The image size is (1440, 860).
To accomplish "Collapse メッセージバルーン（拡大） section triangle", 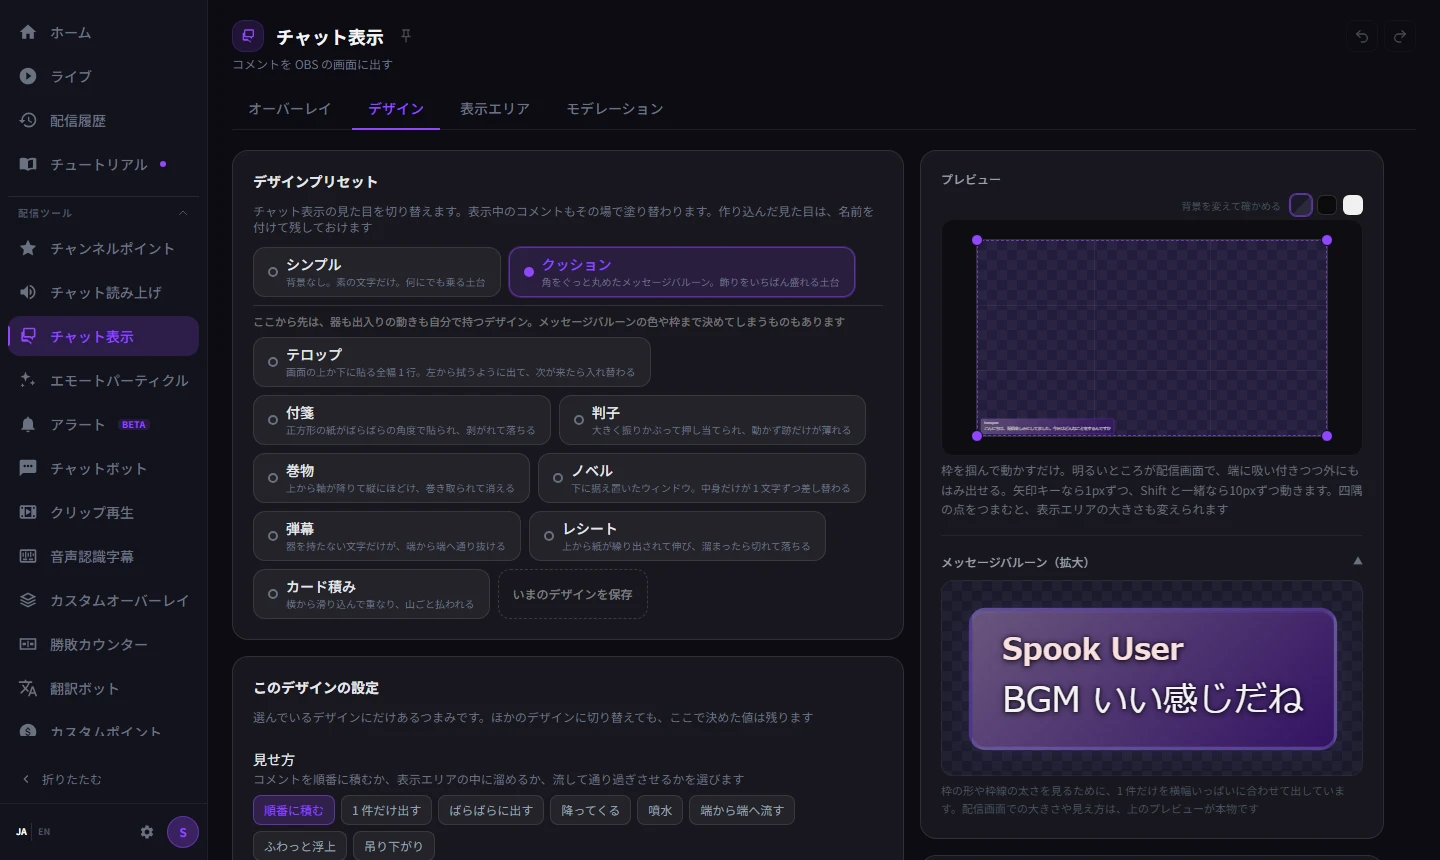I will (1357, 561).
